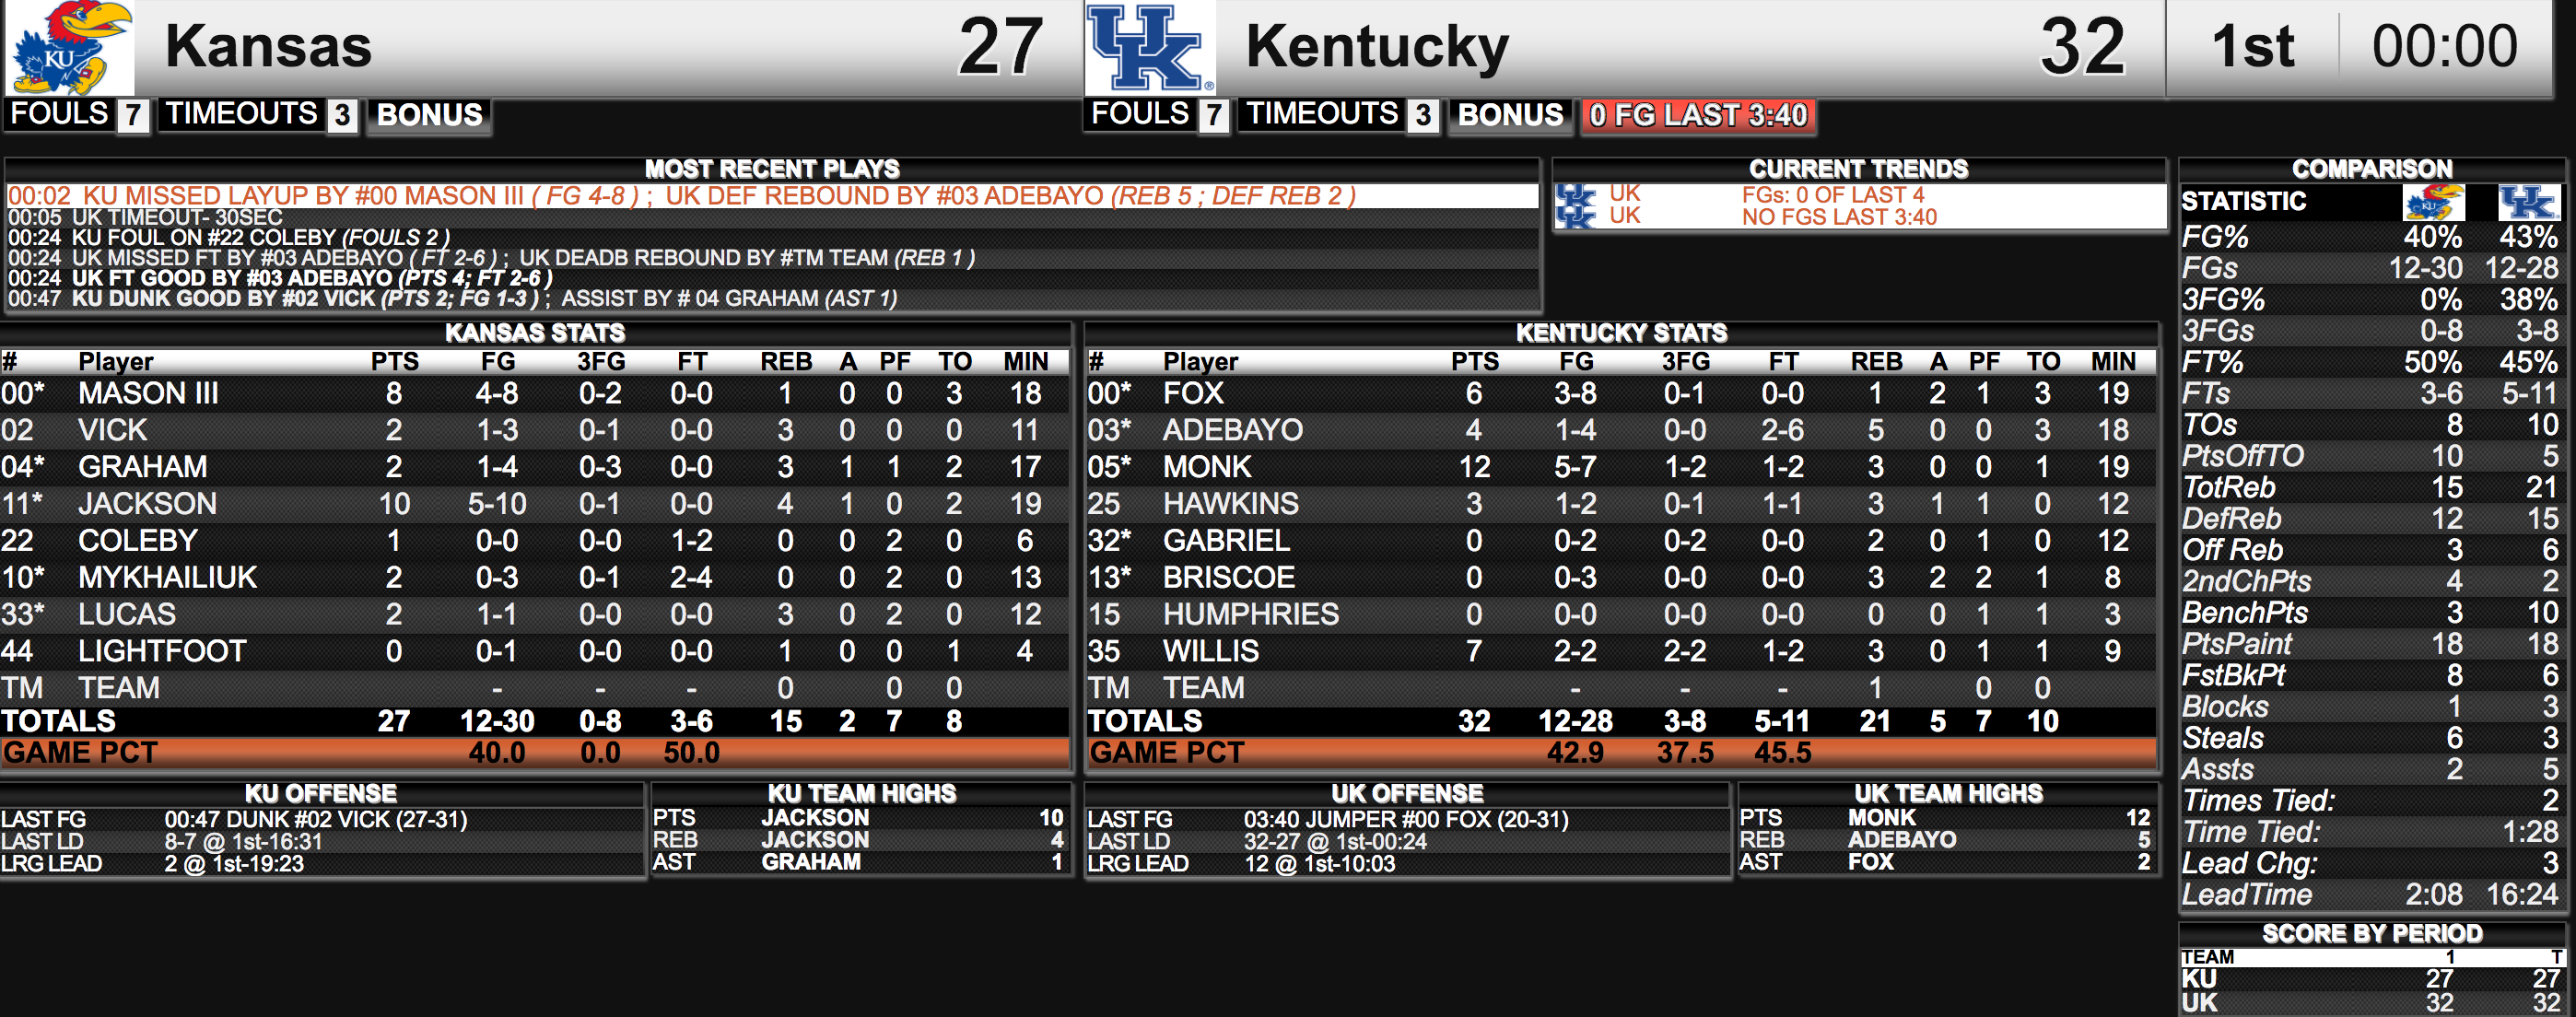This screenshot has height=1017, width=2576.
Task: Click the Kentucky UK logo in header
Action: [1150, 47]
